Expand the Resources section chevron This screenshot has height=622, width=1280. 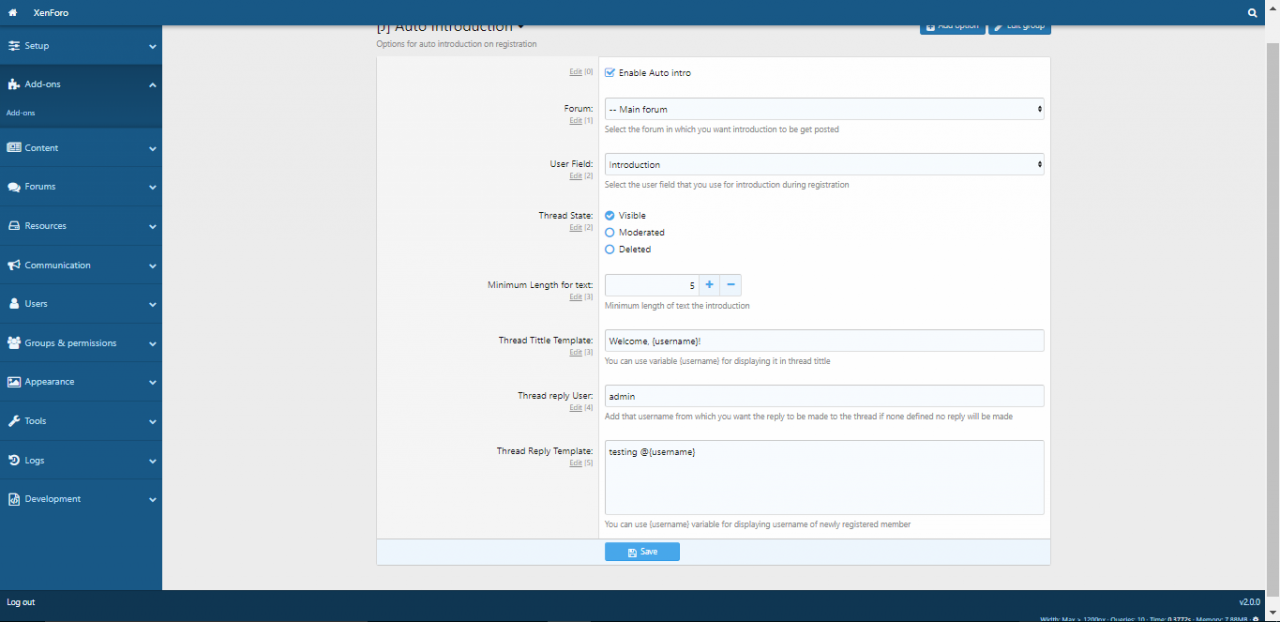click(152, 226)
